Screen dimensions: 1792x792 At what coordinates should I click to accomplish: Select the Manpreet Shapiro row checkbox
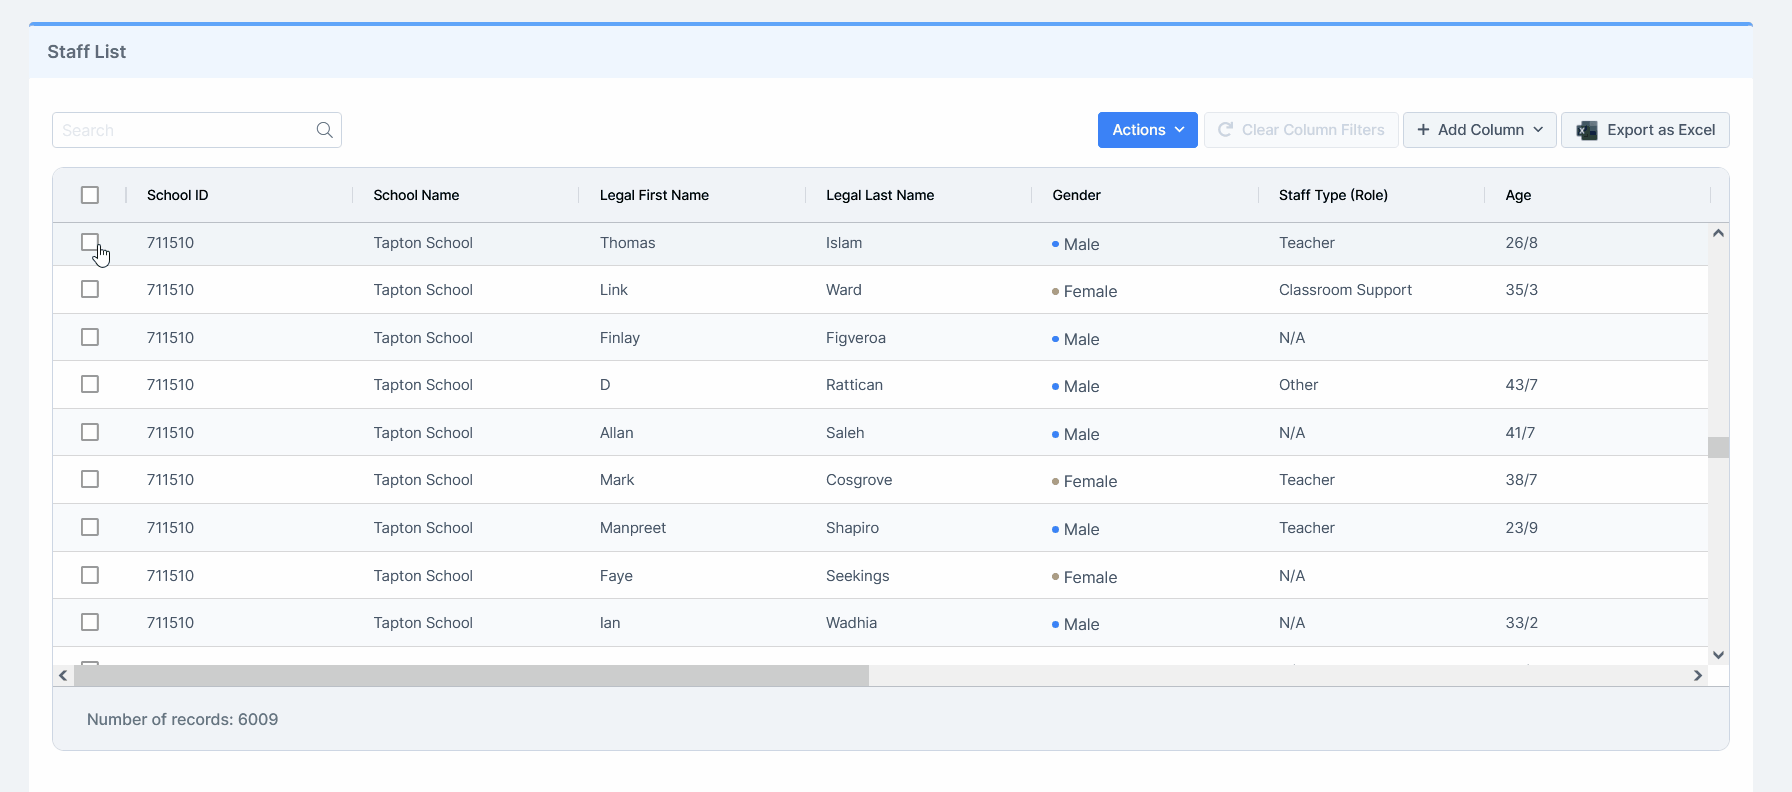click(x=90, y=527)
